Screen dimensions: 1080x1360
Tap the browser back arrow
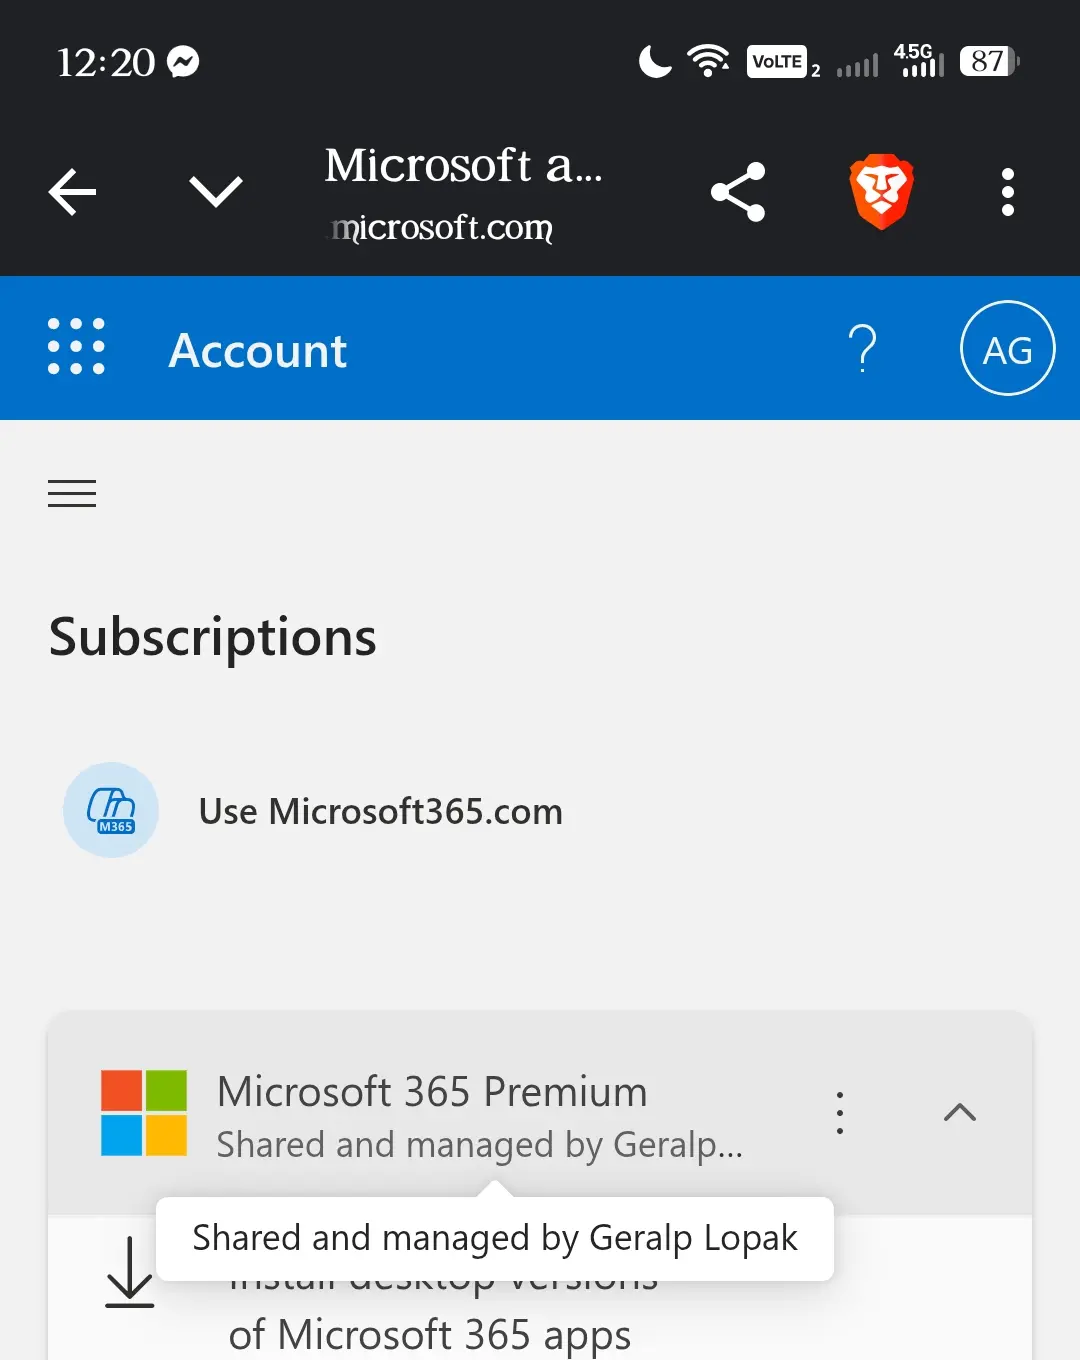click(73, 191)
